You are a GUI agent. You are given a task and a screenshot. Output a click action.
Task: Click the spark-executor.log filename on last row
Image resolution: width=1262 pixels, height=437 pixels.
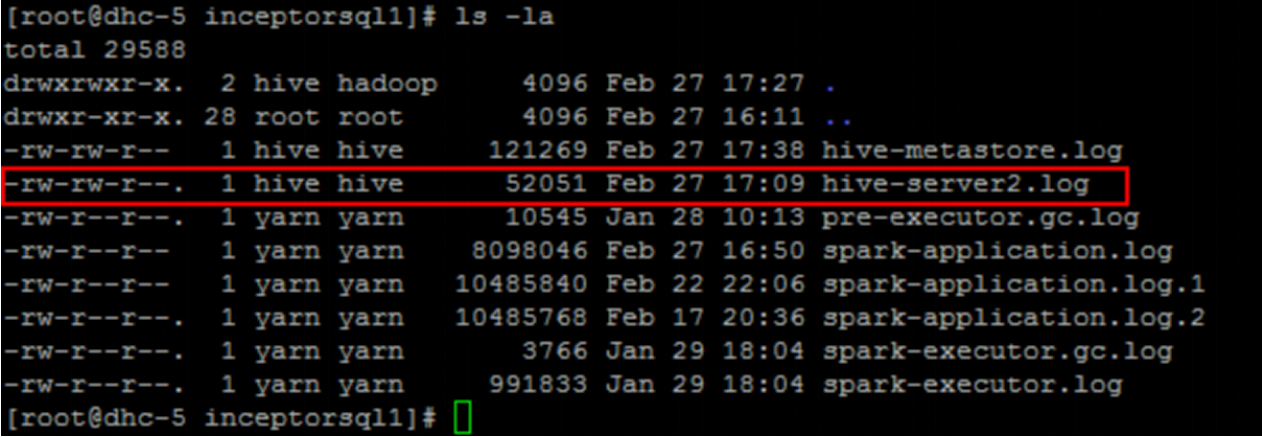click(971, 385)
